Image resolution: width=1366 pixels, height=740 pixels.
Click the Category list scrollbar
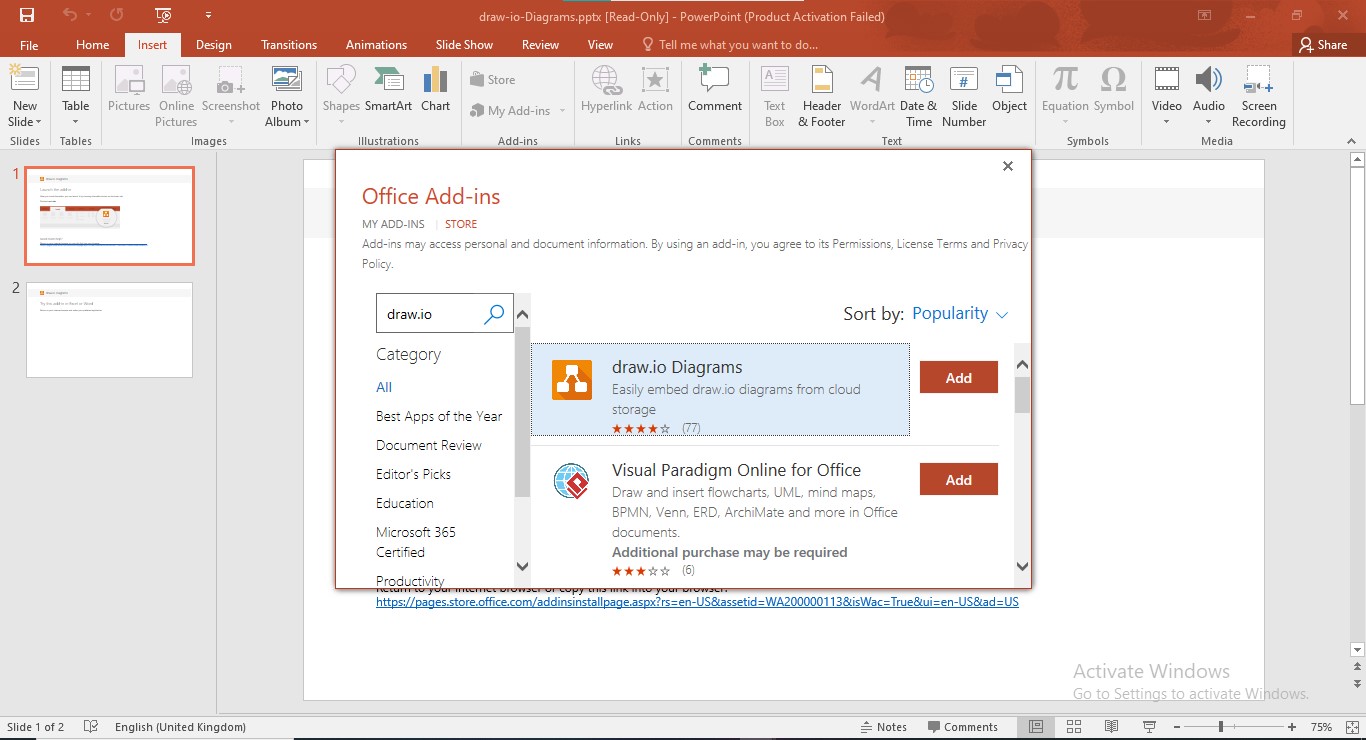pos(522,411)
